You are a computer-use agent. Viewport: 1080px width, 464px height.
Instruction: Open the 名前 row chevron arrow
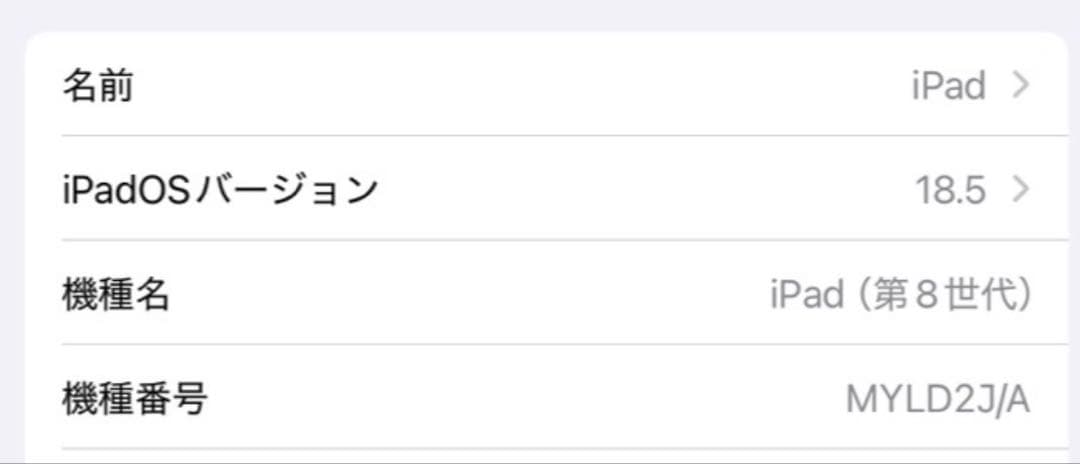[1020, 85]
